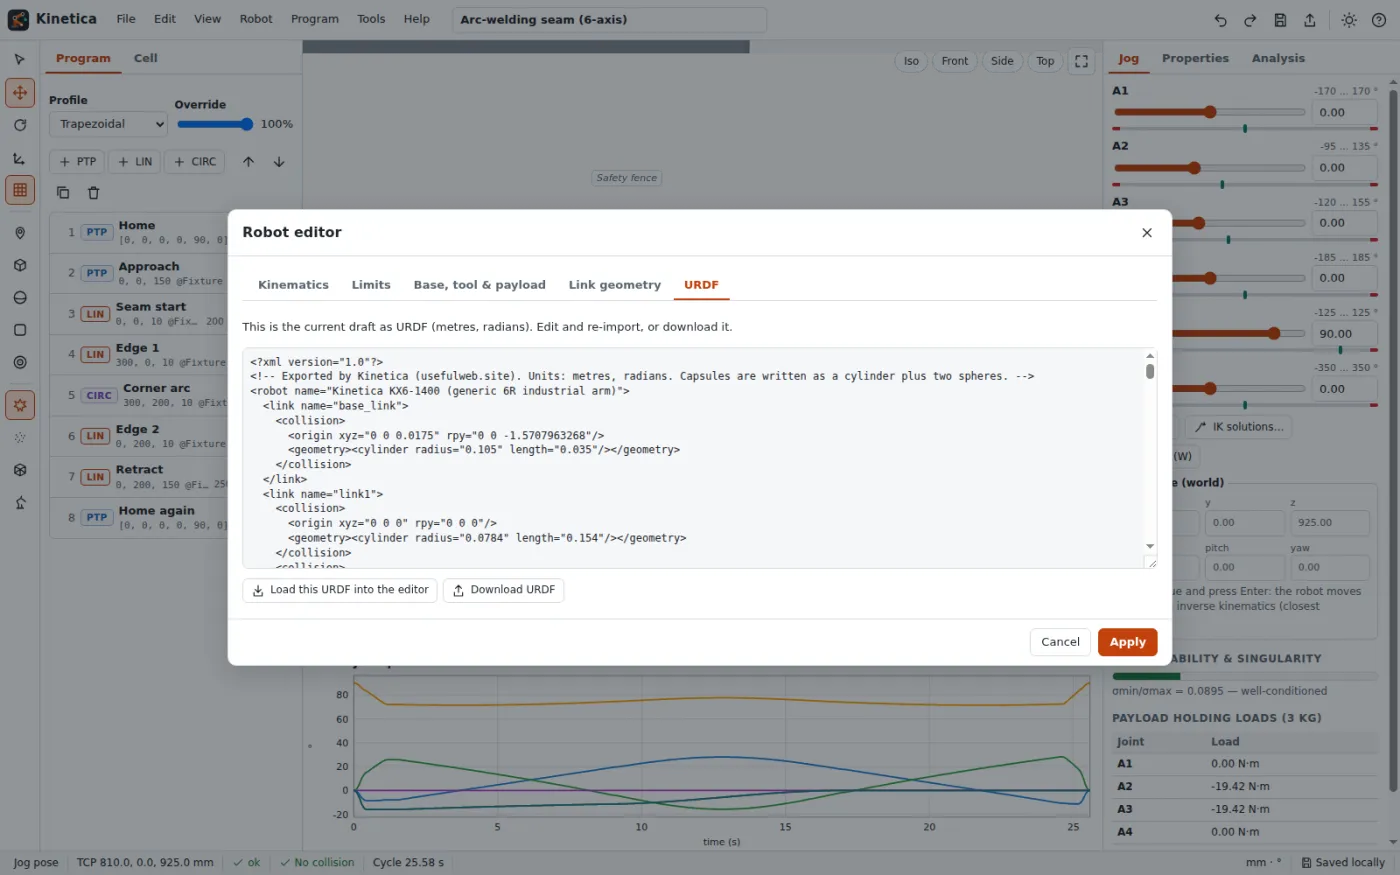Click the bottom robot-base icon in sidebar
The height and width of the screenshot is (875, 1400).
[x=19, y=503]
